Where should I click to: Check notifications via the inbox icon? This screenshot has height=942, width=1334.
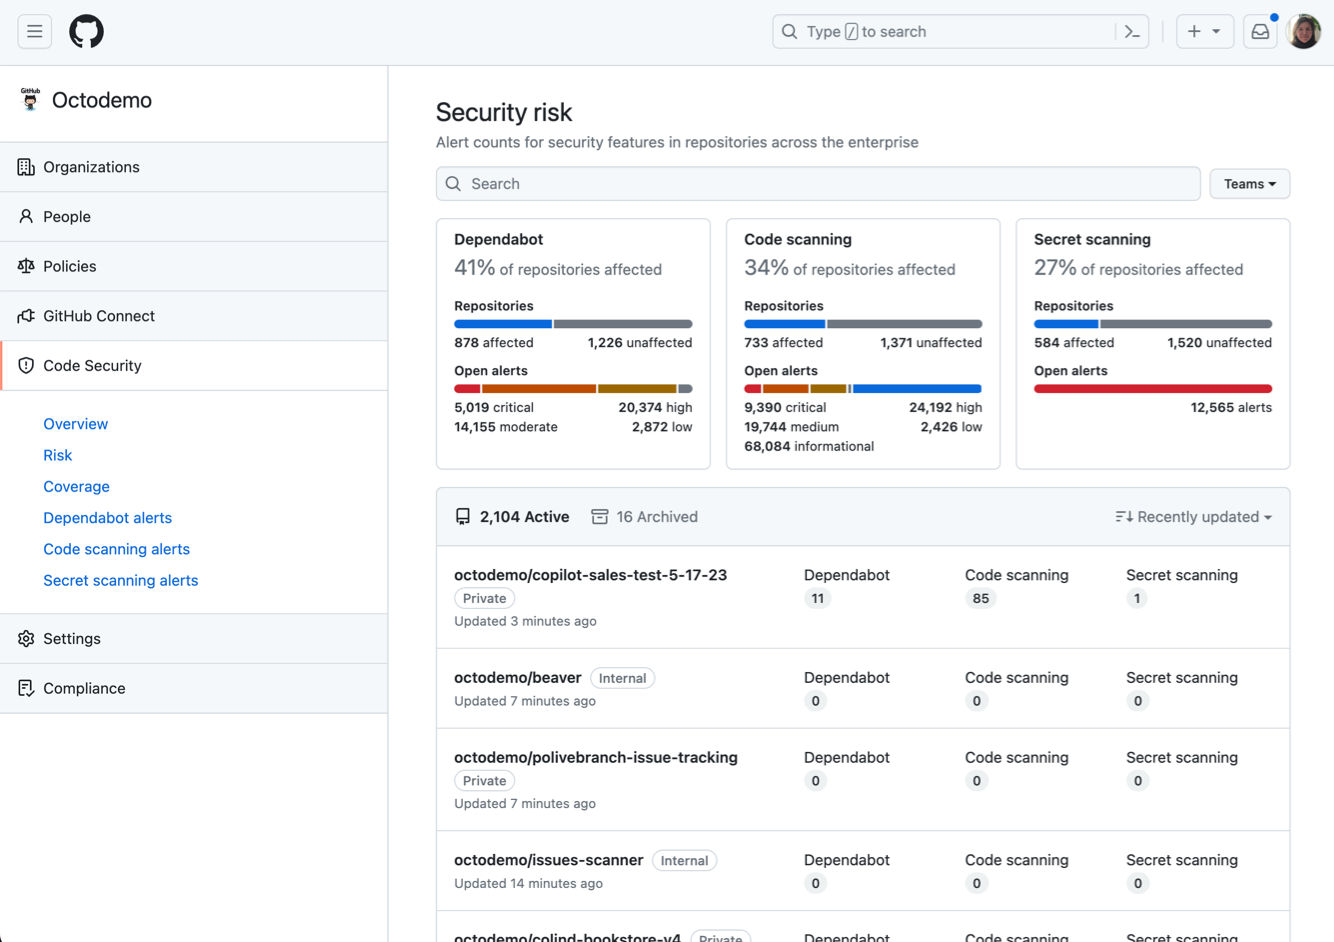(x=1259, y=31)
